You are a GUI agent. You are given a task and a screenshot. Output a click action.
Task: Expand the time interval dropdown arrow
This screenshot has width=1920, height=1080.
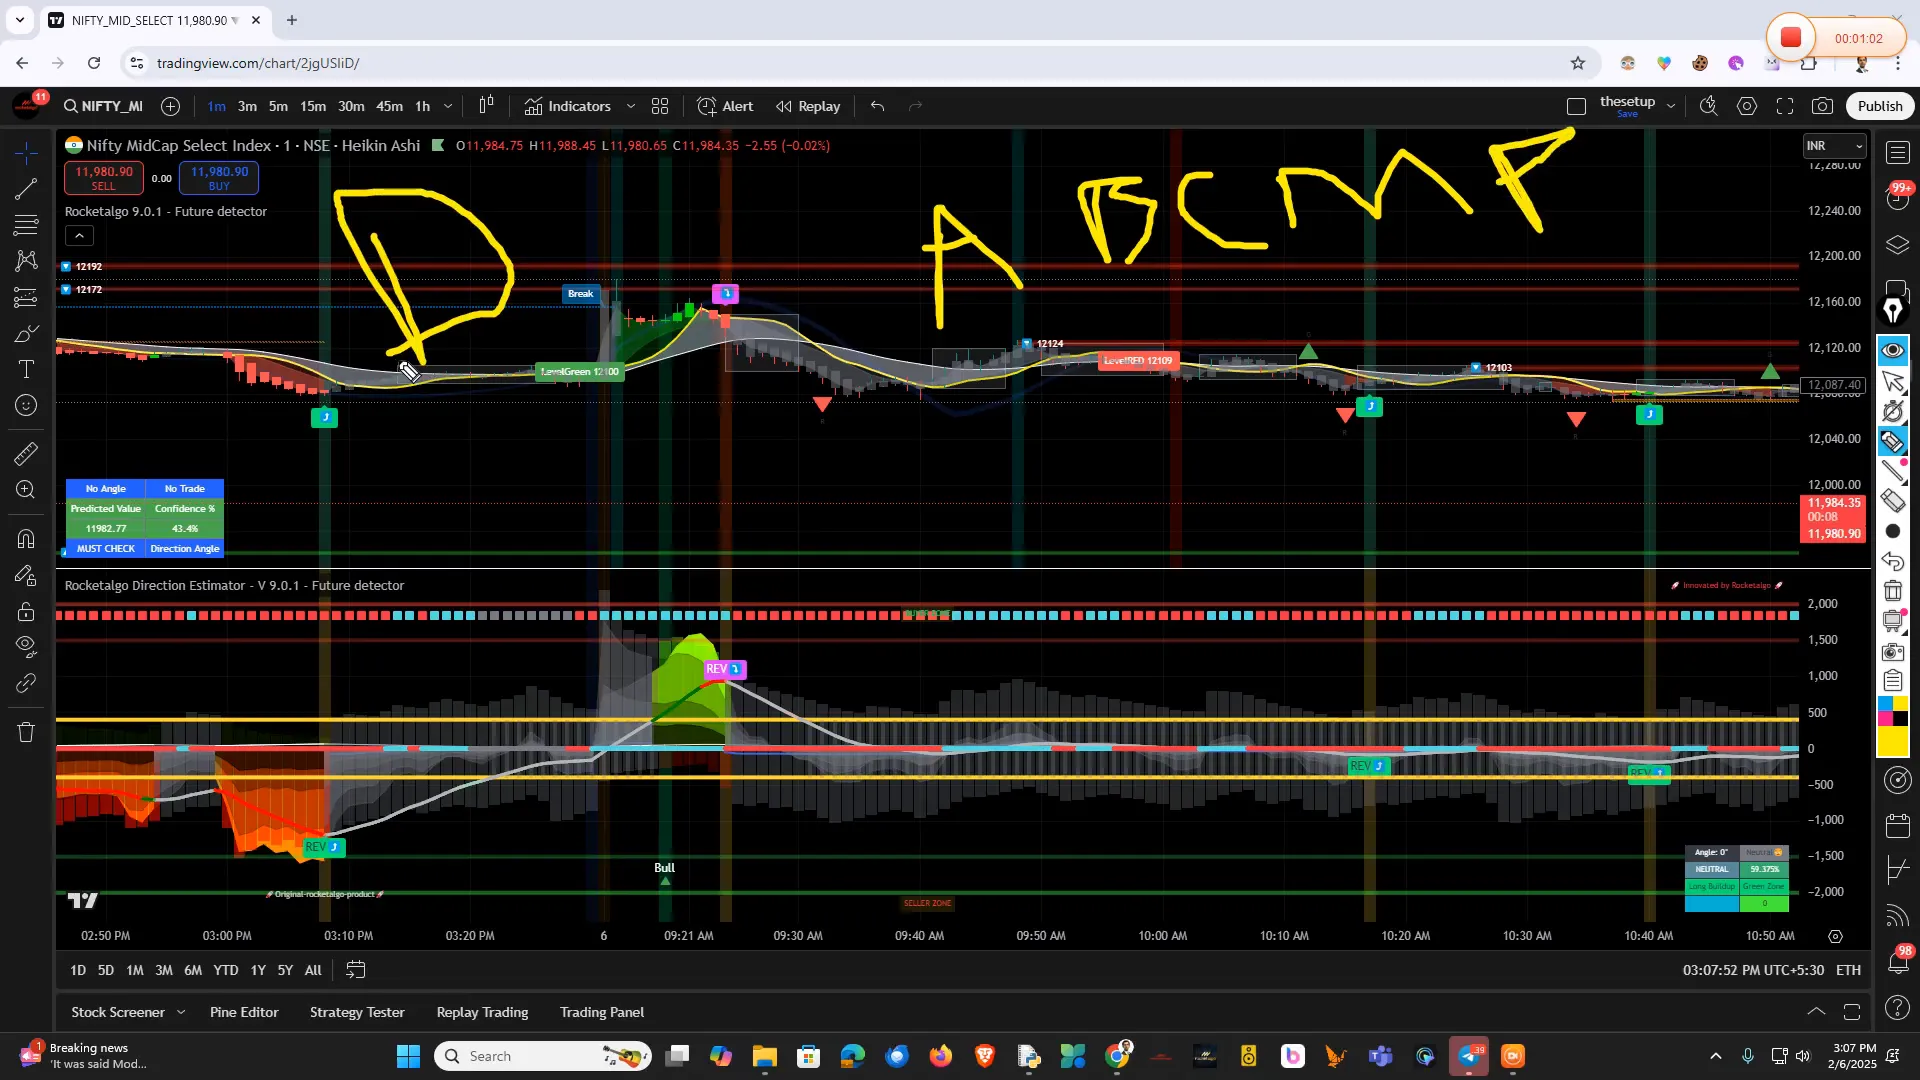[x=448, y=106]
